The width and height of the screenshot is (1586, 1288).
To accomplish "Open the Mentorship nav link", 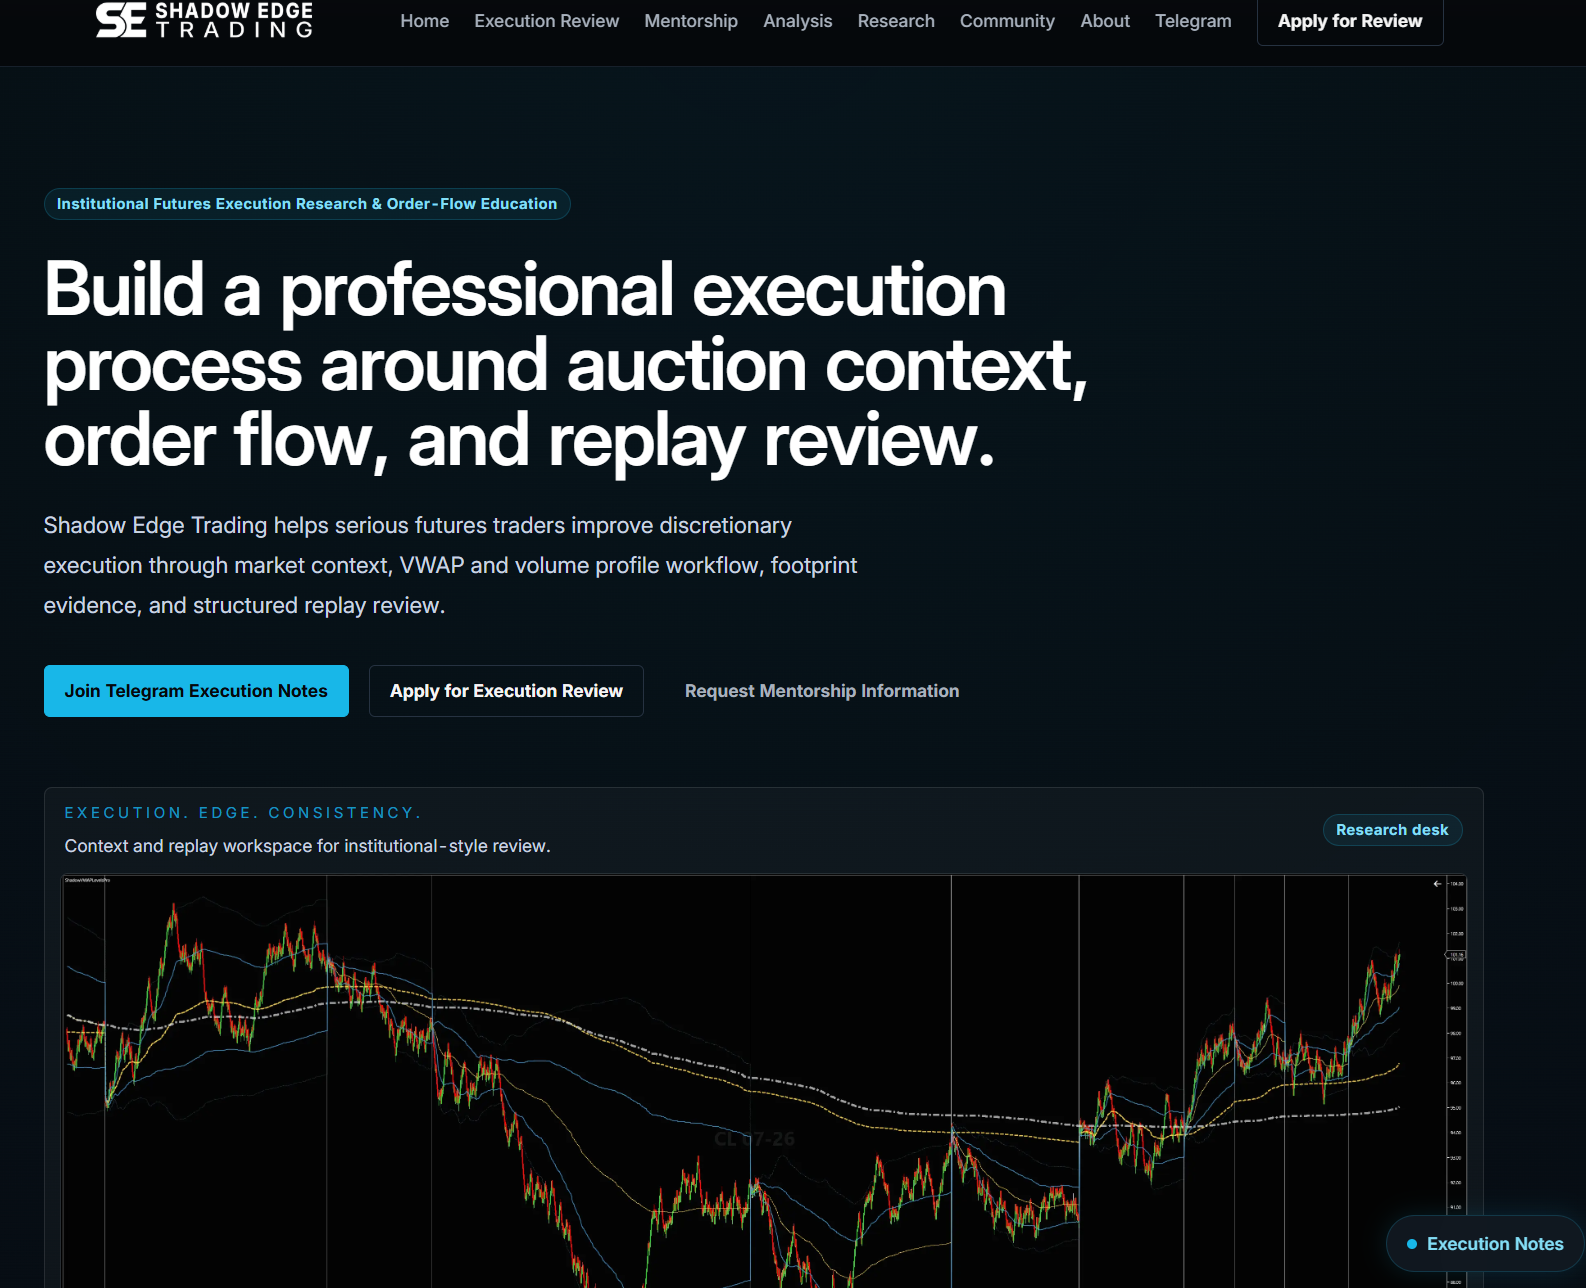I will pyautogui.click(x=691, y=21).
